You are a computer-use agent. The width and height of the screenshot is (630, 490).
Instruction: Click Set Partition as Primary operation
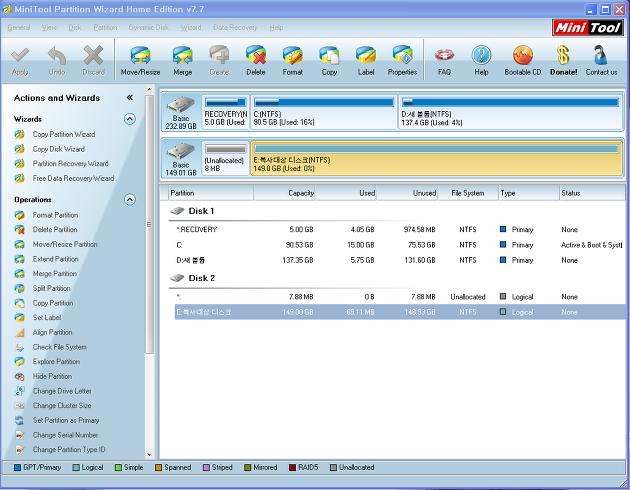coord(66,420)
